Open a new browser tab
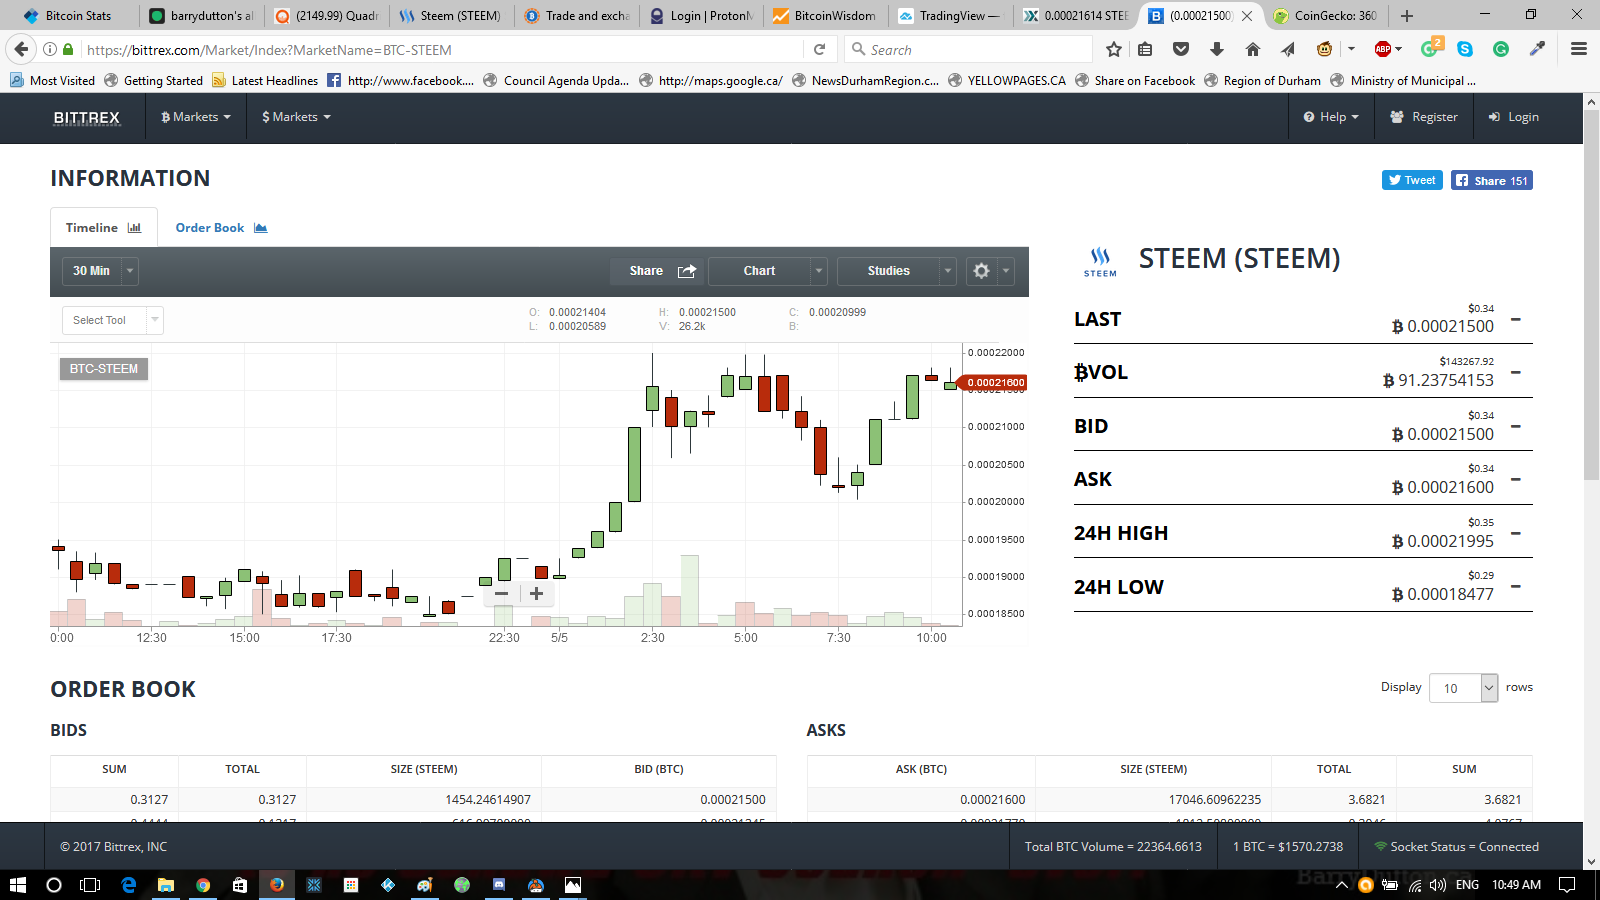The width and height of the screenshot is (1600, 900). tap(1407, 15)
